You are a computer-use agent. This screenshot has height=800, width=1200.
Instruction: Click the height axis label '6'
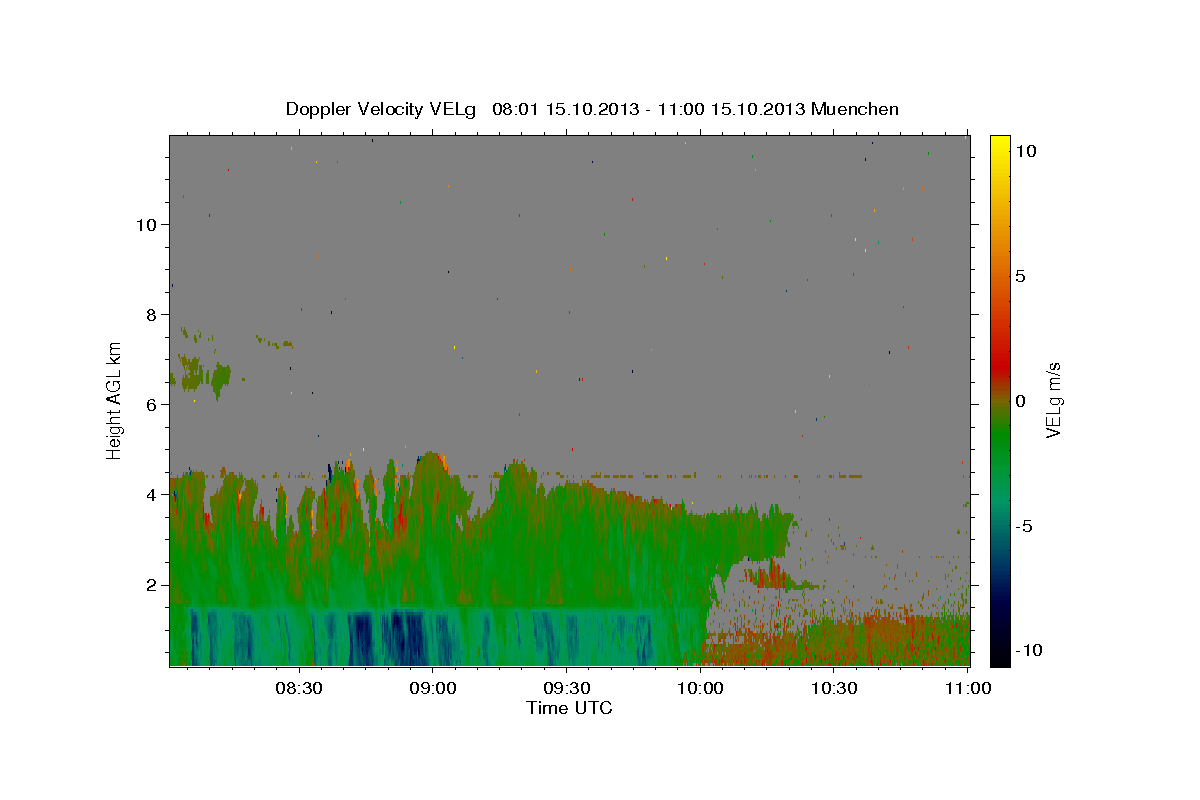[149, 405]
